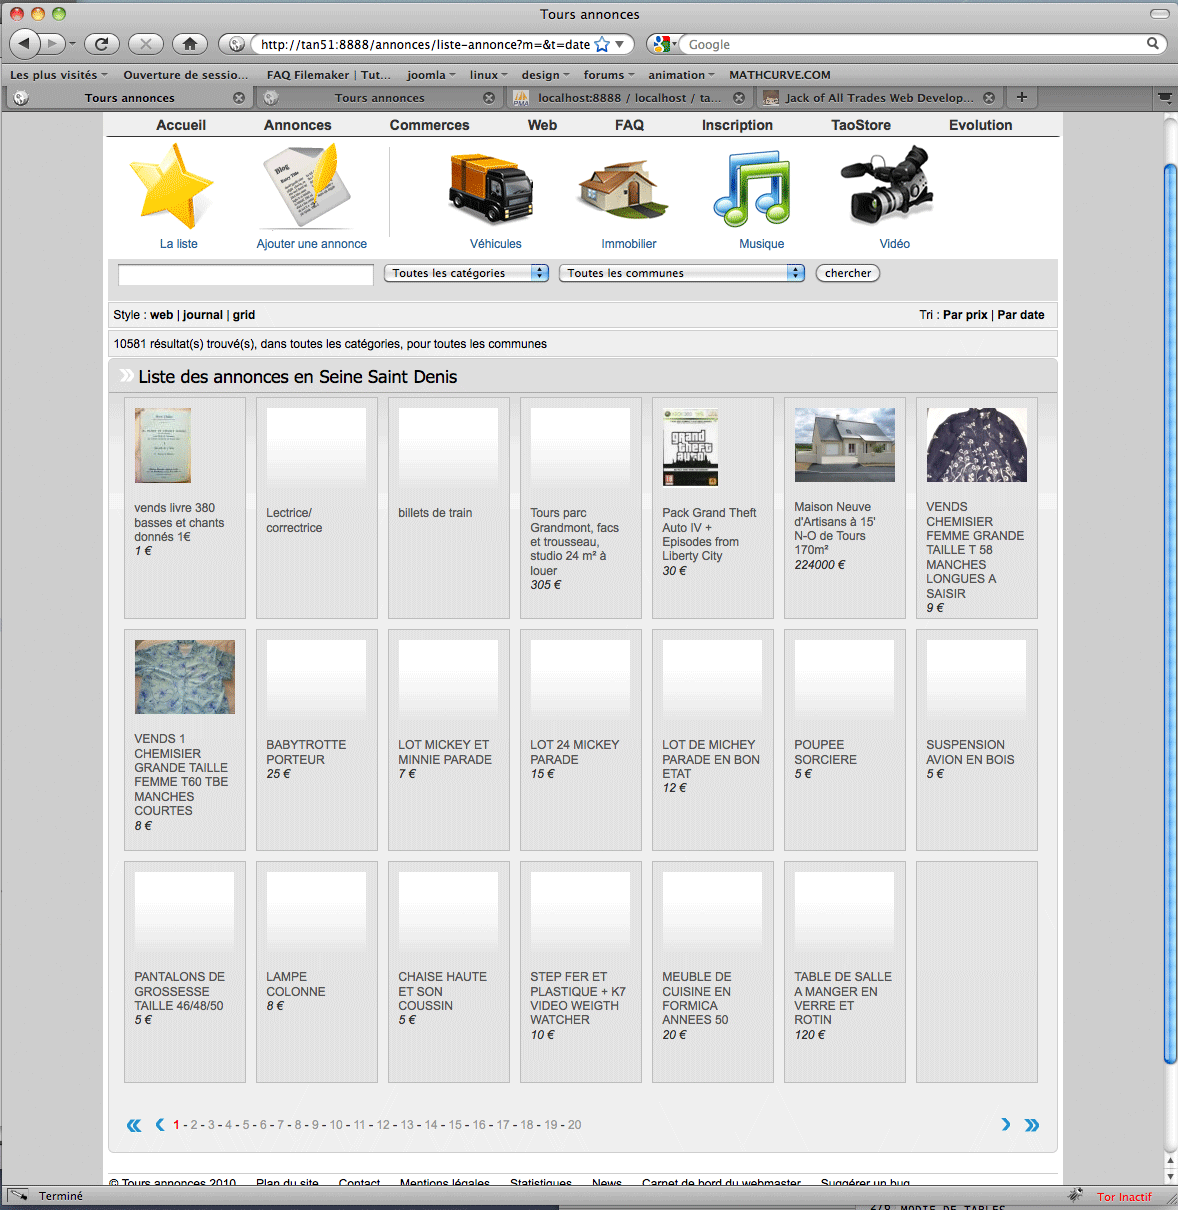Click the browser Forward arrow button

click(53, 44)
